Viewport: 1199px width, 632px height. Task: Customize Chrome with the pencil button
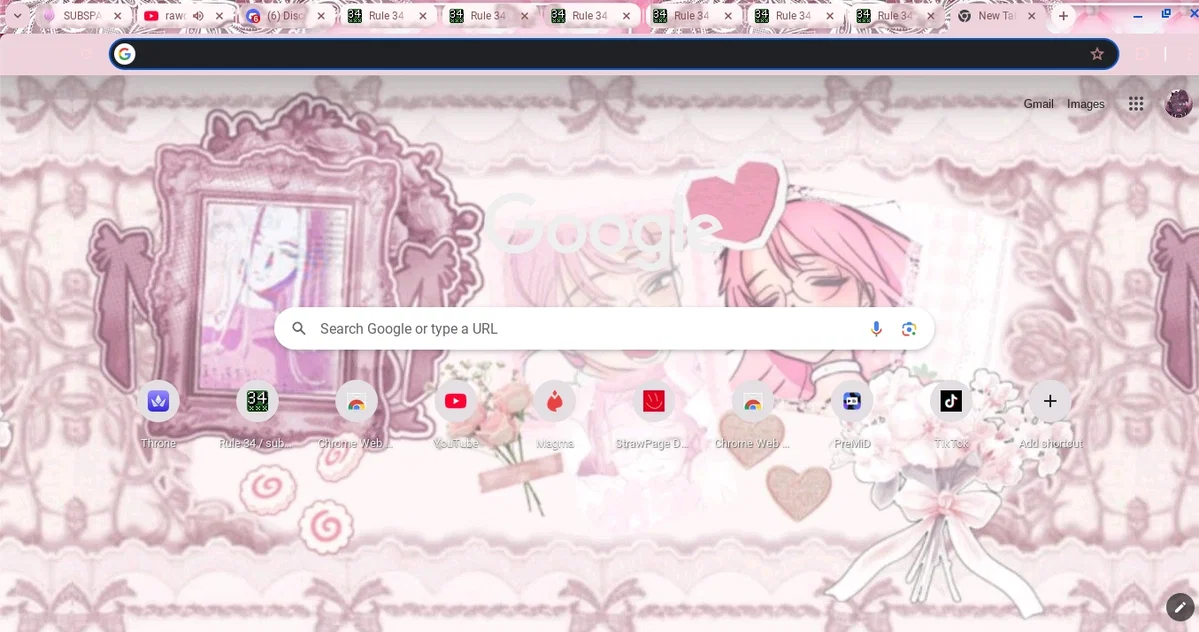[1180, 608]
